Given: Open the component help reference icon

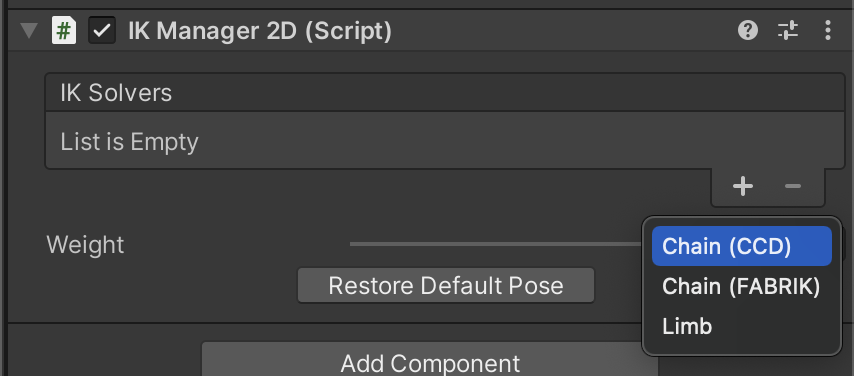Looking at the screenshot, I should (748, 31).
